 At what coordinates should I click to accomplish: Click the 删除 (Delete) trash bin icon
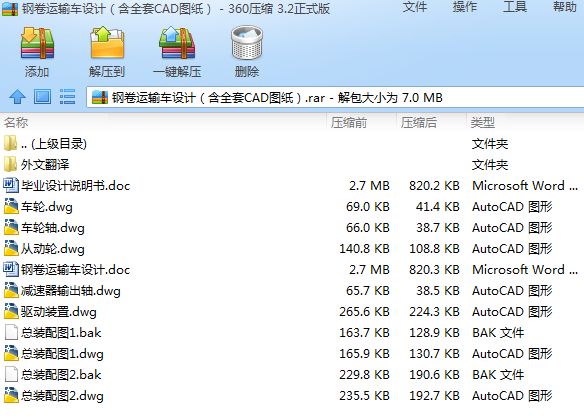247,43
